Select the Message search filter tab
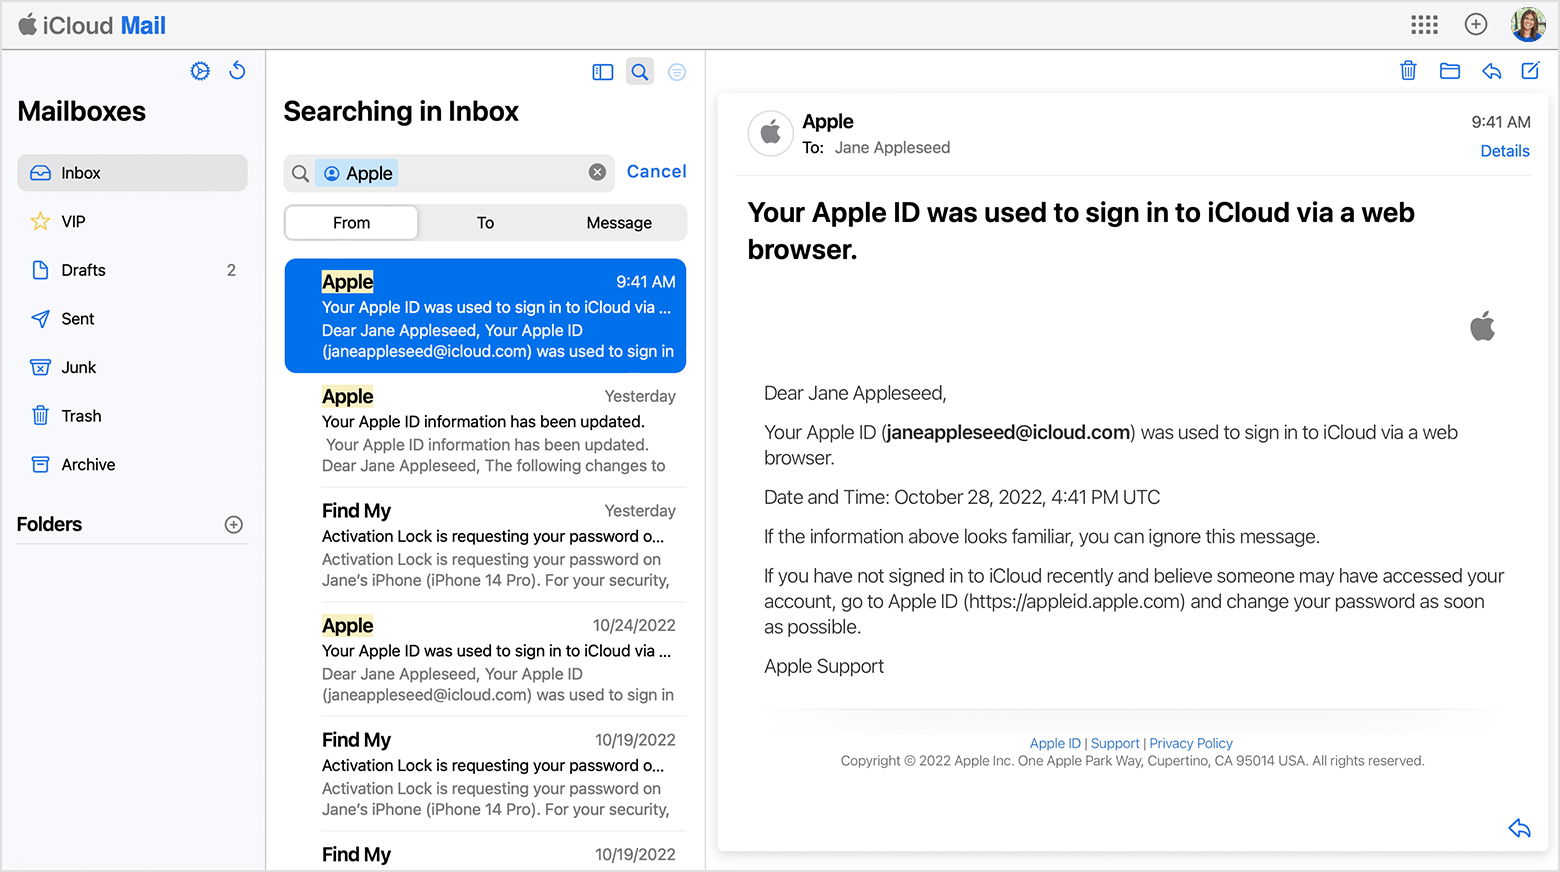This screenshot has height=872, width=1560. coord(619,223)
